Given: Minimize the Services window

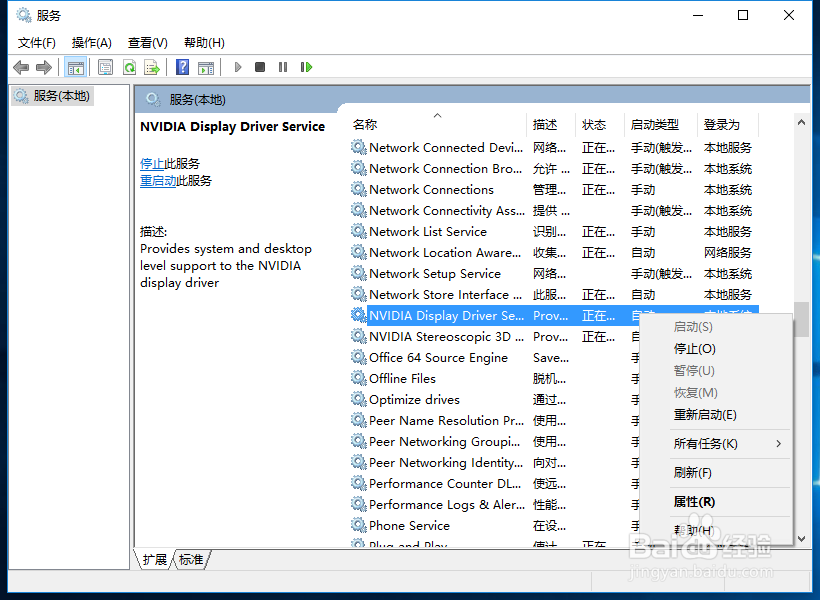Looking at the screenshot, I should (x=698, y=15).
